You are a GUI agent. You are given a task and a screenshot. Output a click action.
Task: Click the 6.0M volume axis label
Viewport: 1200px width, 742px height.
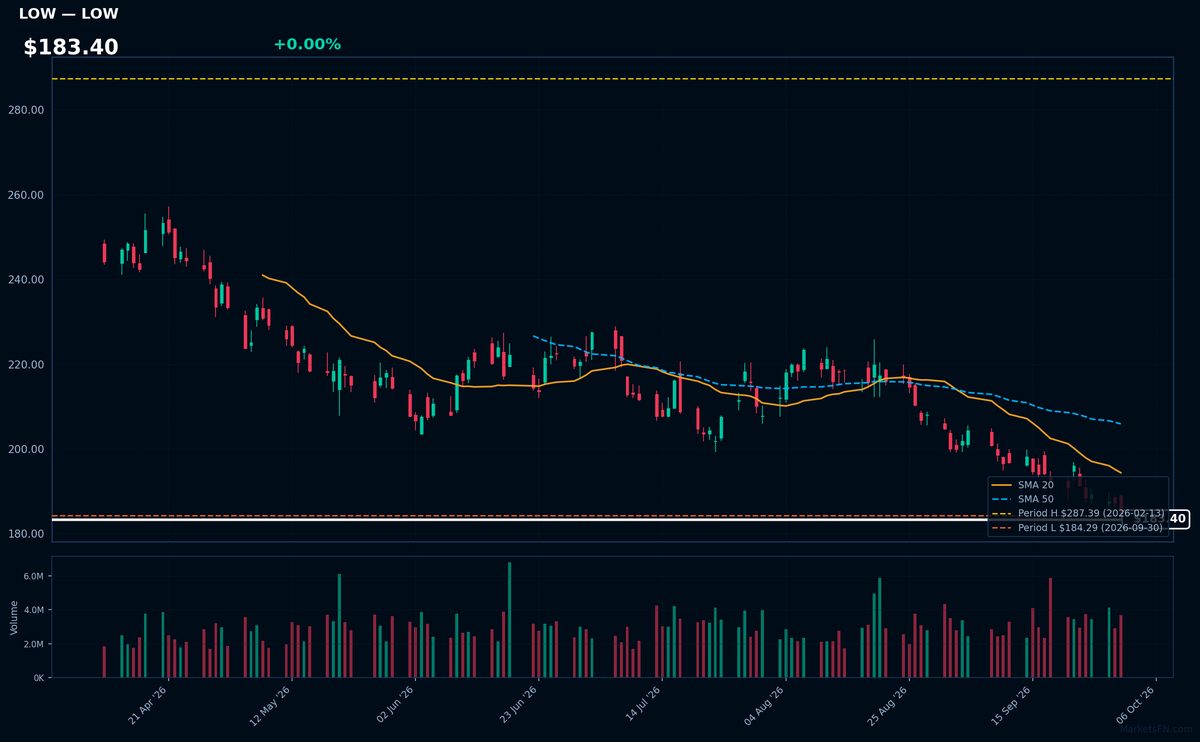tap(33, 577)
